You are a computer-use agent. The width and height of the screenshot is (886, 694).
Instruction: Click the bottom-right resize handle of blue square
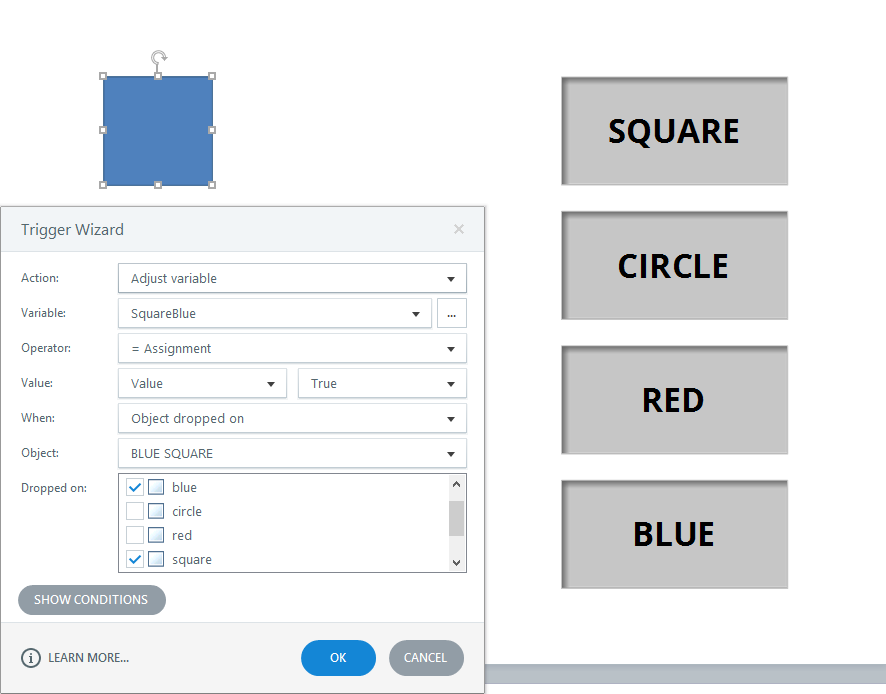click(212, 185)
